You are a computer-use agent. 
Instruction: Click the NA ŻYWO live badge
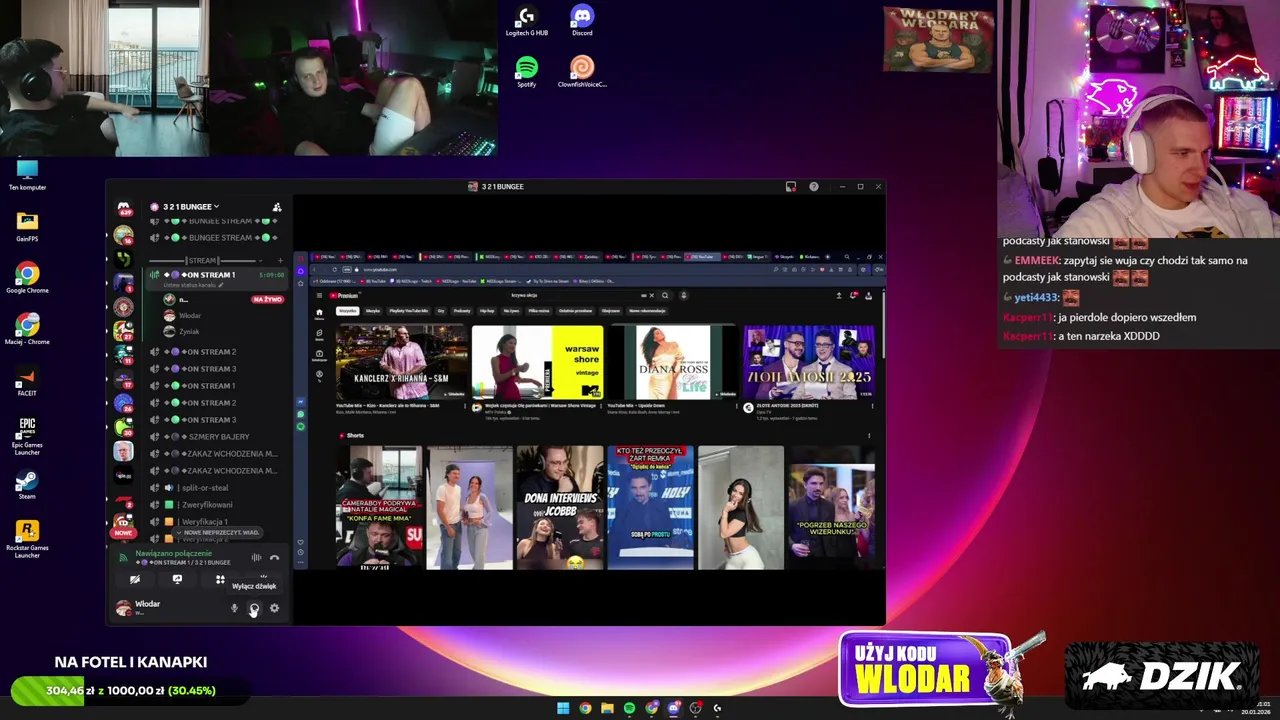[267, 299]
